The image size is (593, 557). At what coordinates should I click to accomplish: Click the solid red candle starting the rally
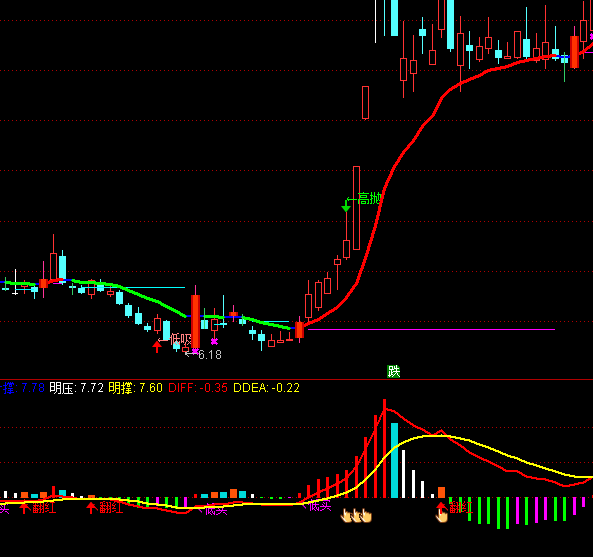(x=299, y=330)
